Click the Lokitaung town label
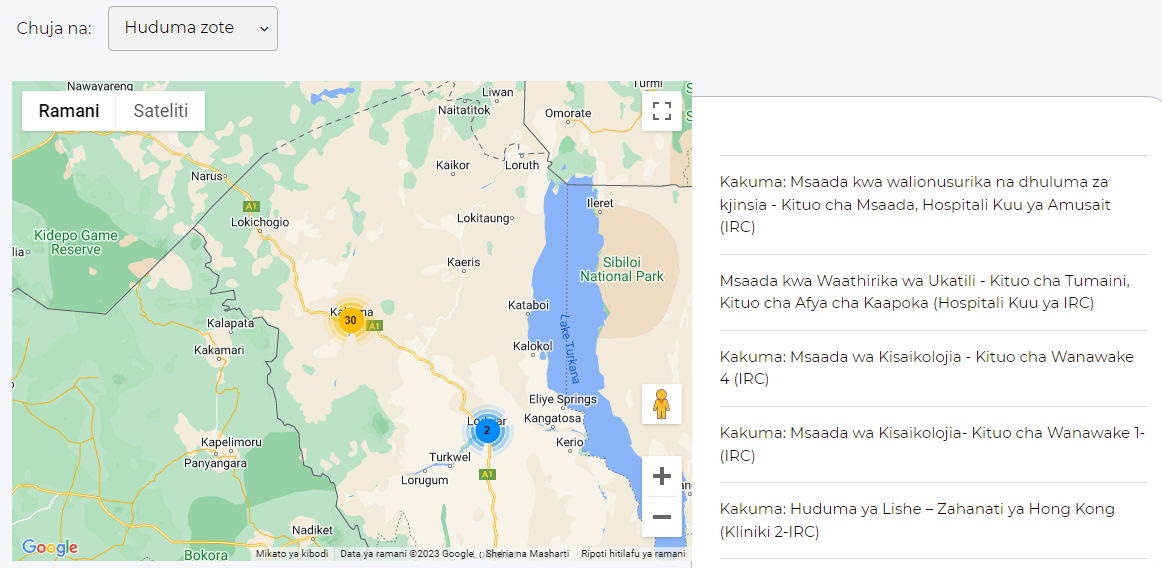The height and width of the screenshot is (568, 1162). coord(485,218)
